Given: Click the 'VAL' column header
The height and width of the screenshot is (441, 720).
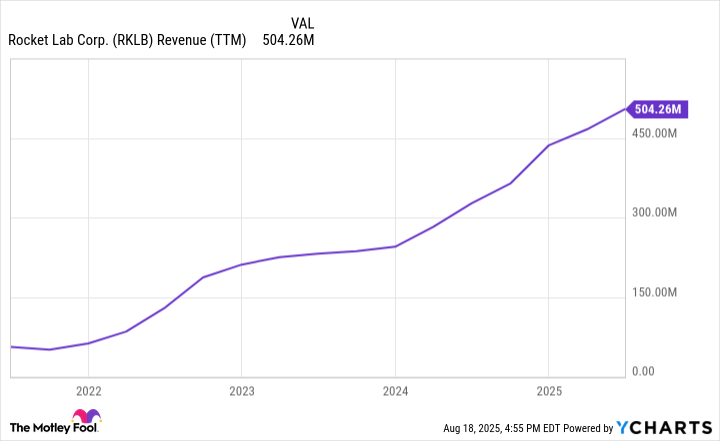Looking at the screenshot, I should [x=302, y=23].
